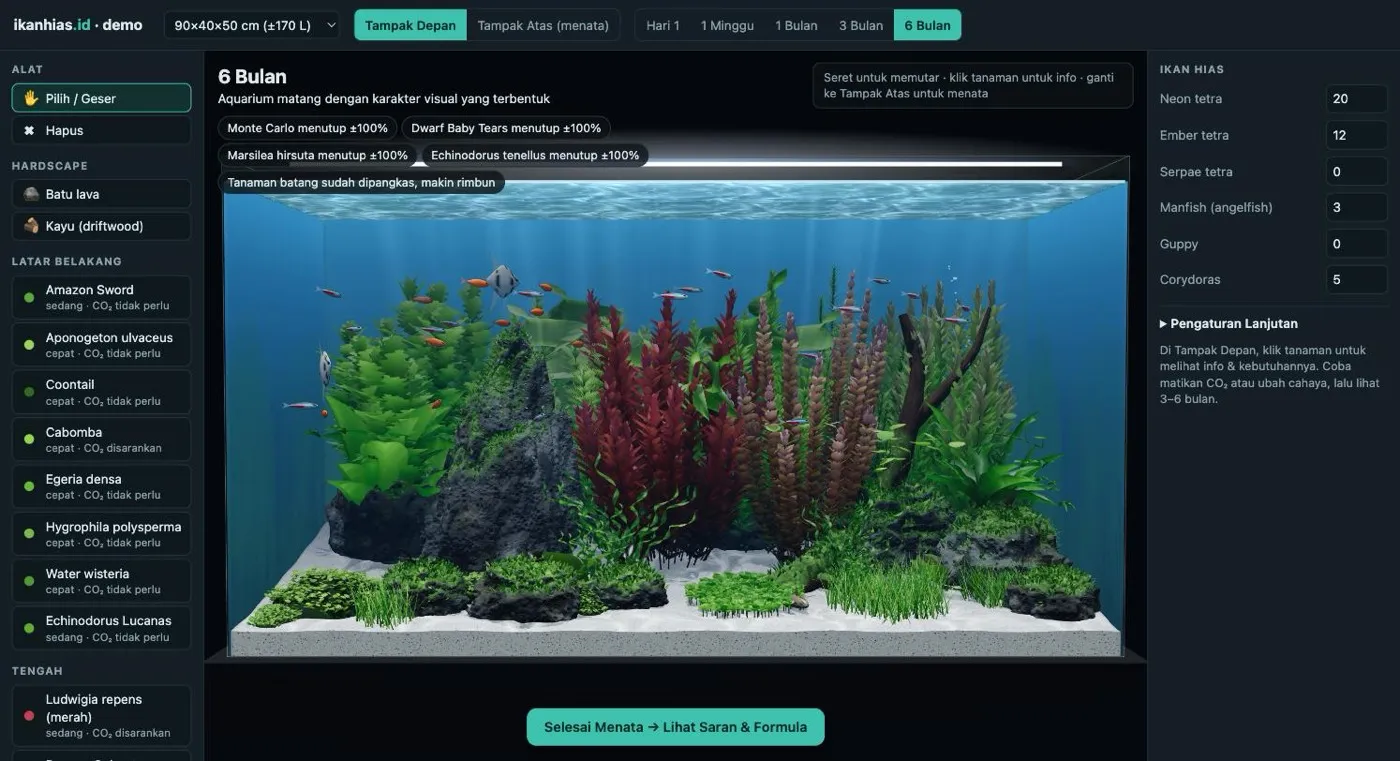The image size is (1400, 761).
Task: Expand Pengaturan Lanjutan settings
Action: click(1228, 324)
